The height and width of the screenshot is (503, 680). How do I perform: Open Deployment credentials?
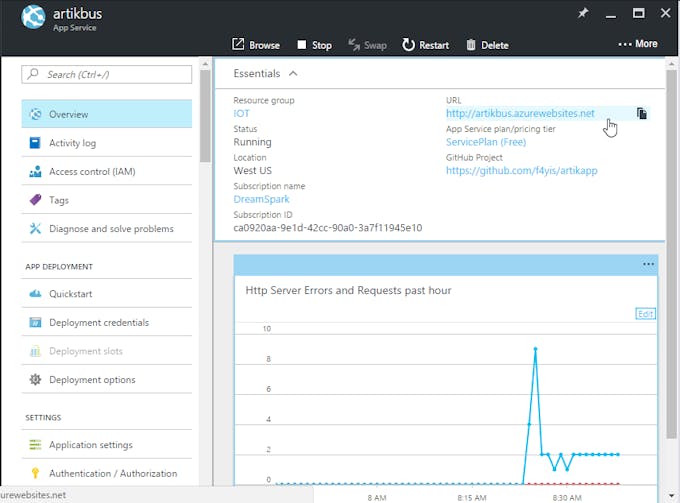click(107, 322)
